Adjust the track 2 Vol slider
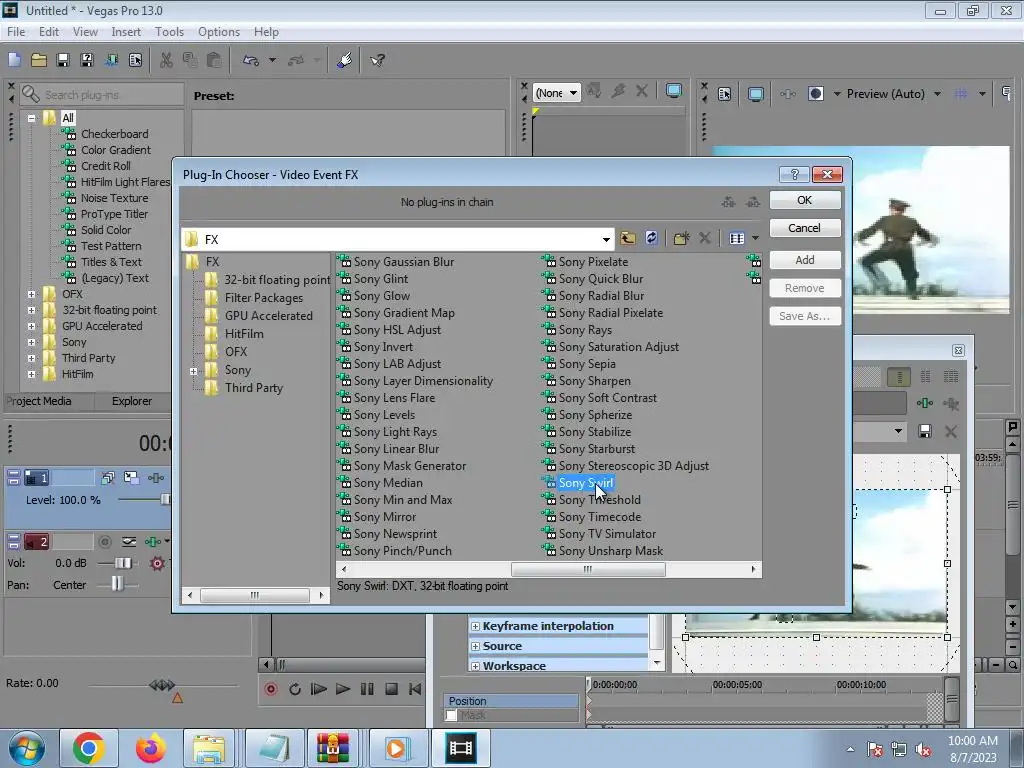Viewport: 1024px width, 768px height. pyautogui.click(x=122, y=563)
